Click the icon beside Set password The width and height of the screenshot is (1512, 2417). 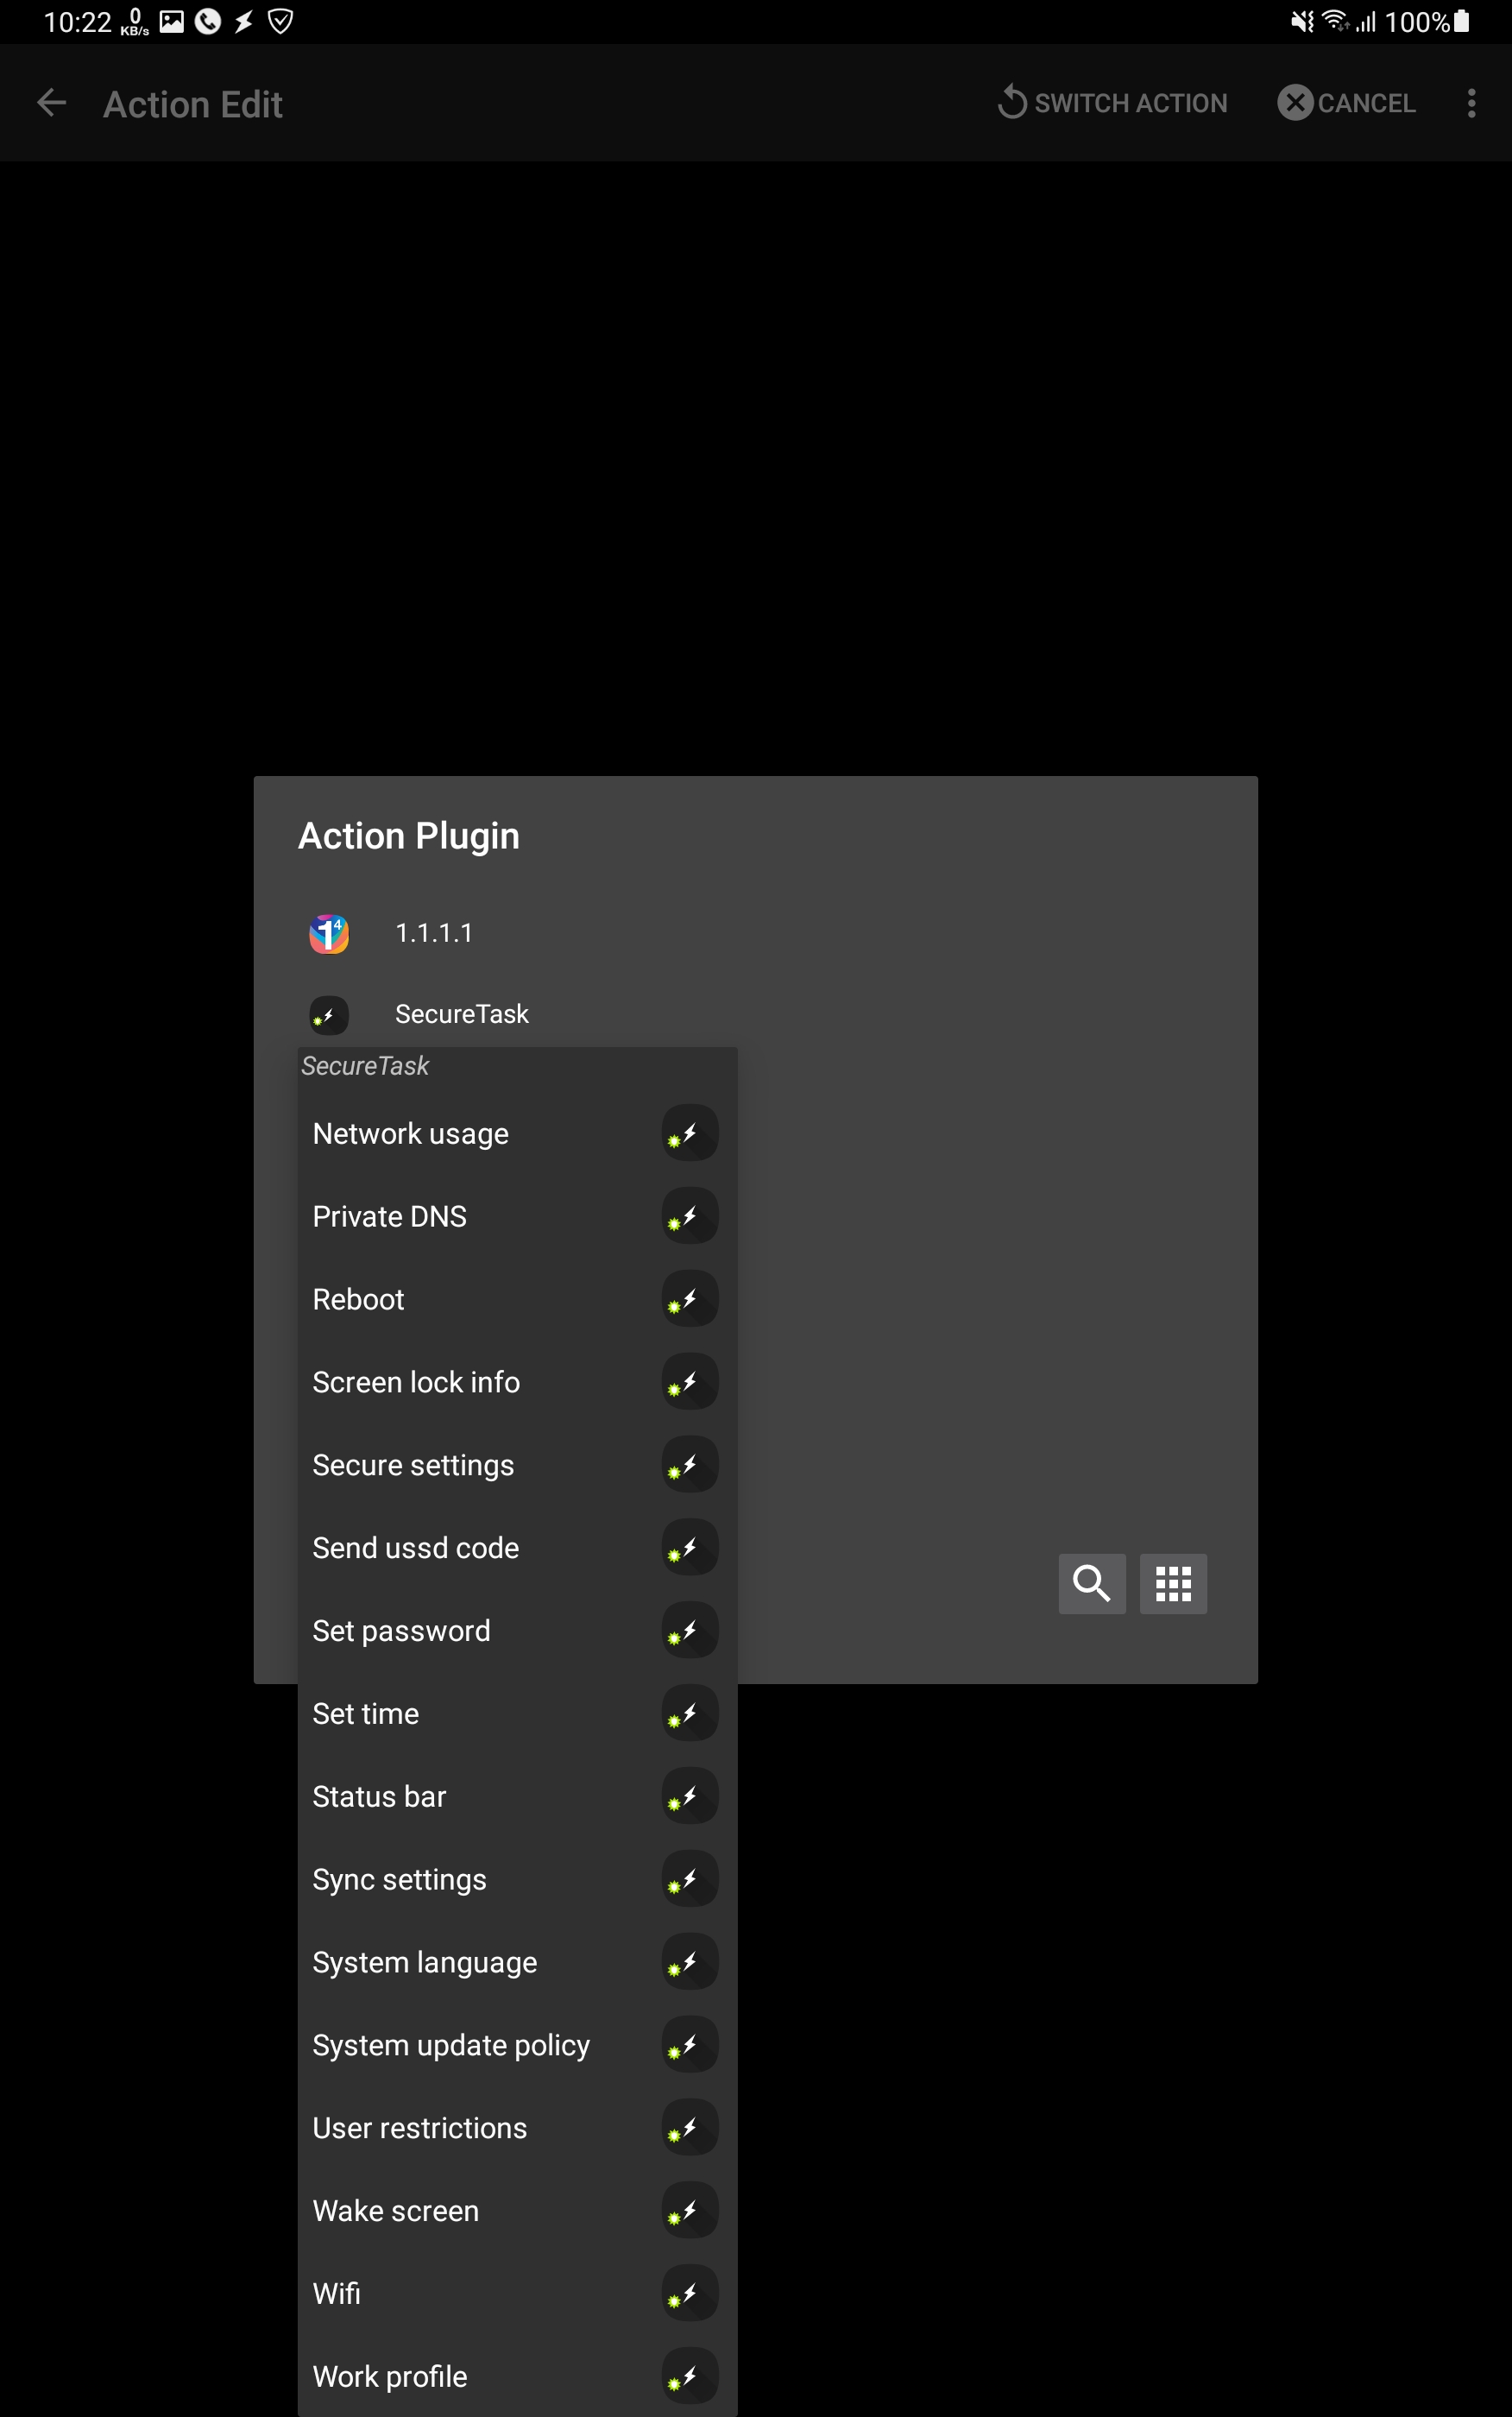click(690, 1631)
